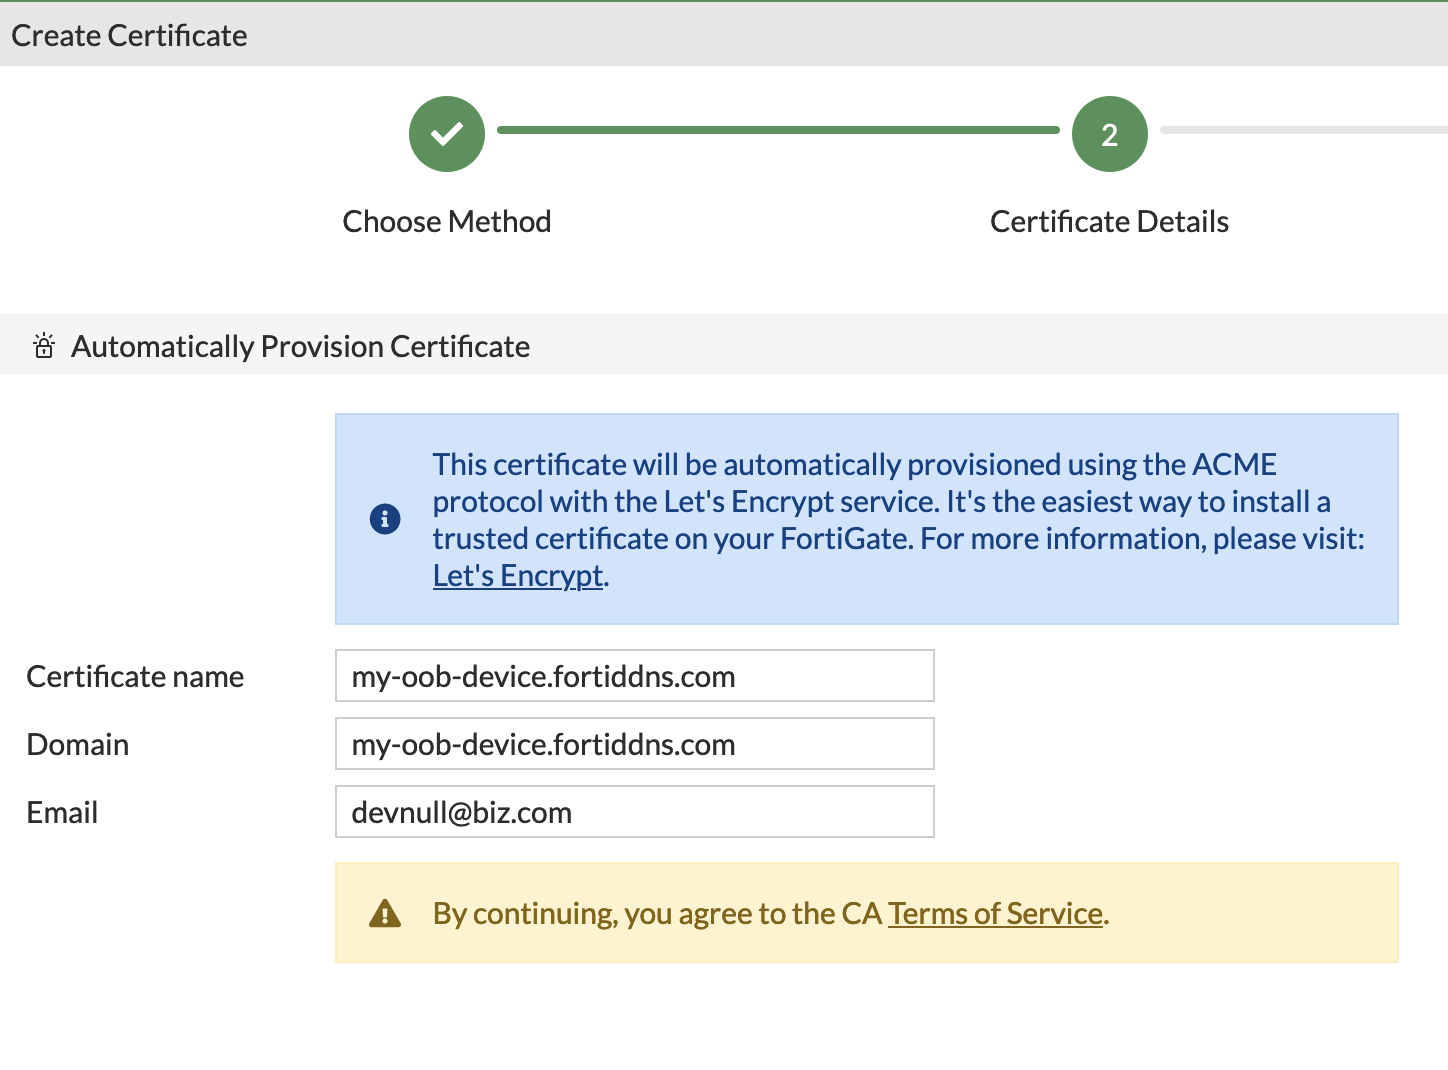
Task: Open the CA Terms of Service link
Action: pyautogui.click(x=996, y=913)
